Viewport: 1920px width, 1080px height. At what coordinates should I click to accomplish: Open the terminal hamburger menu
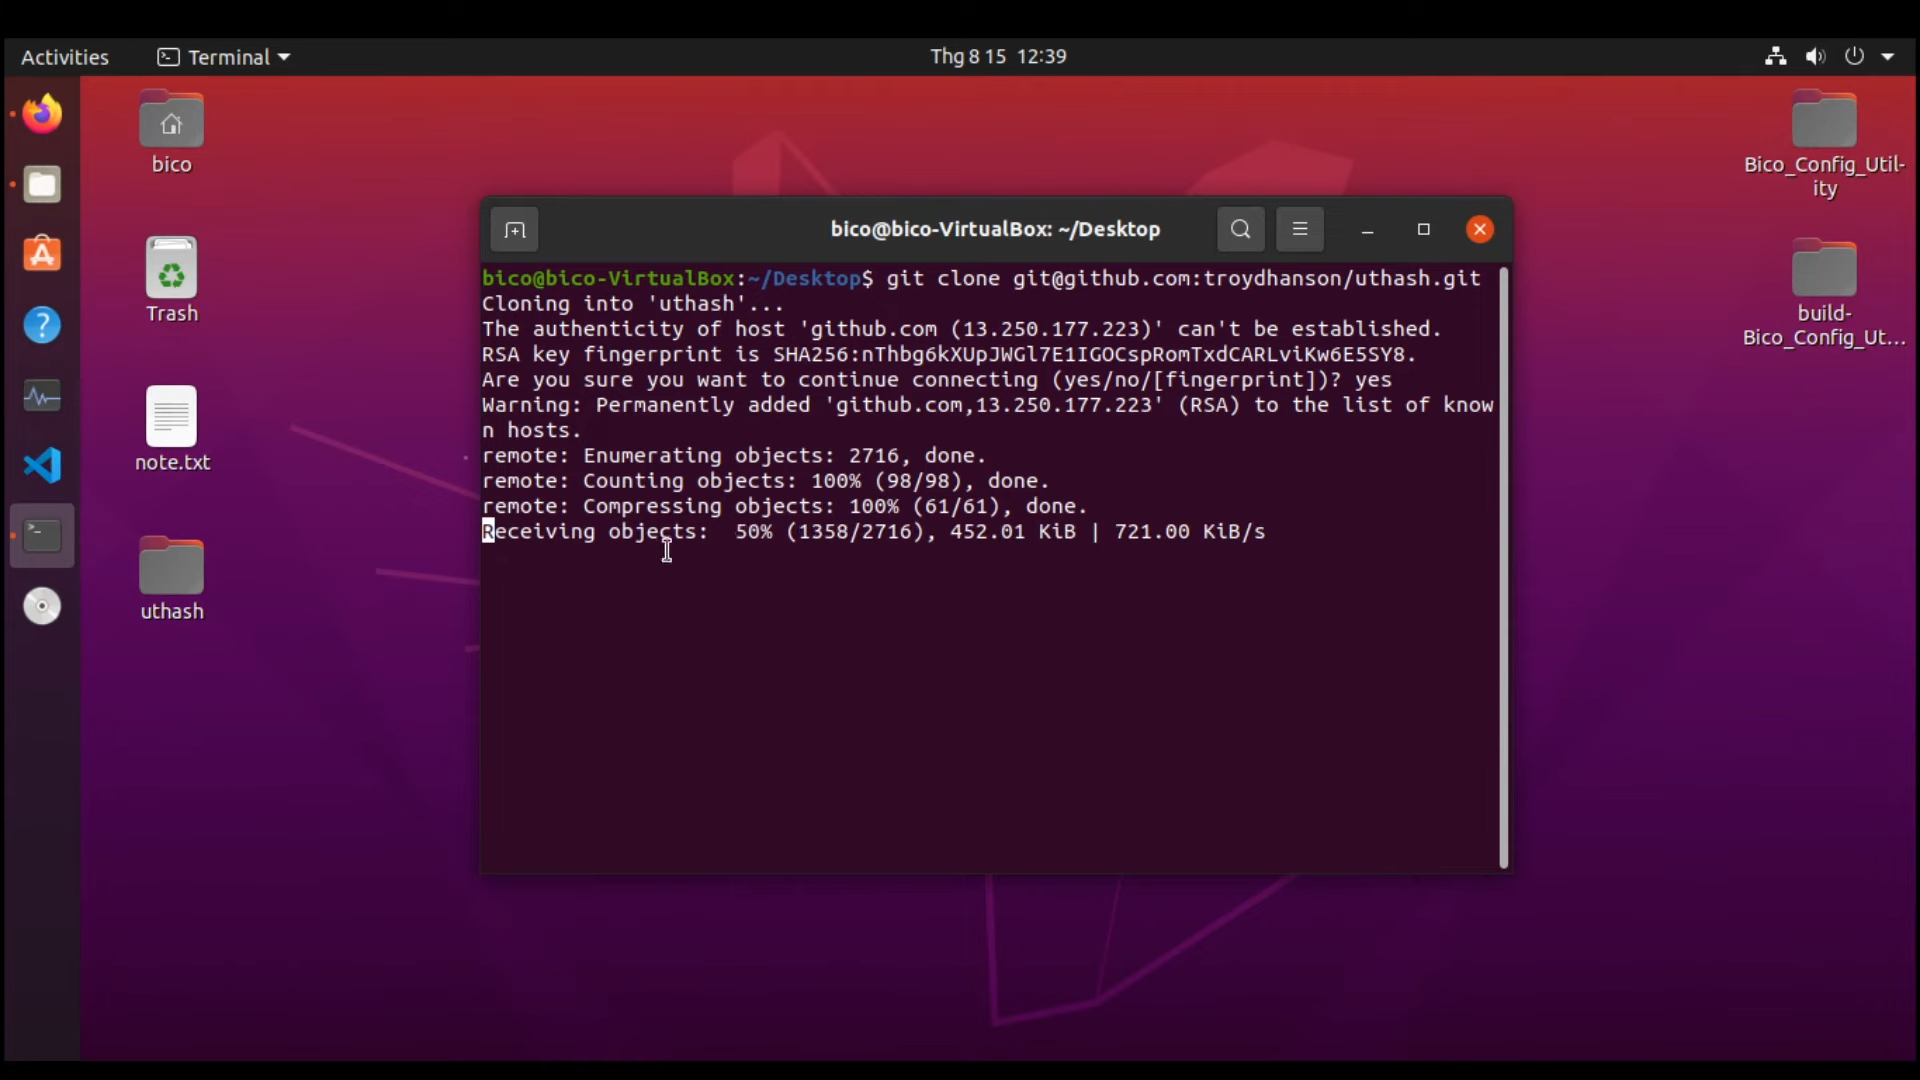pos(1300,229)
